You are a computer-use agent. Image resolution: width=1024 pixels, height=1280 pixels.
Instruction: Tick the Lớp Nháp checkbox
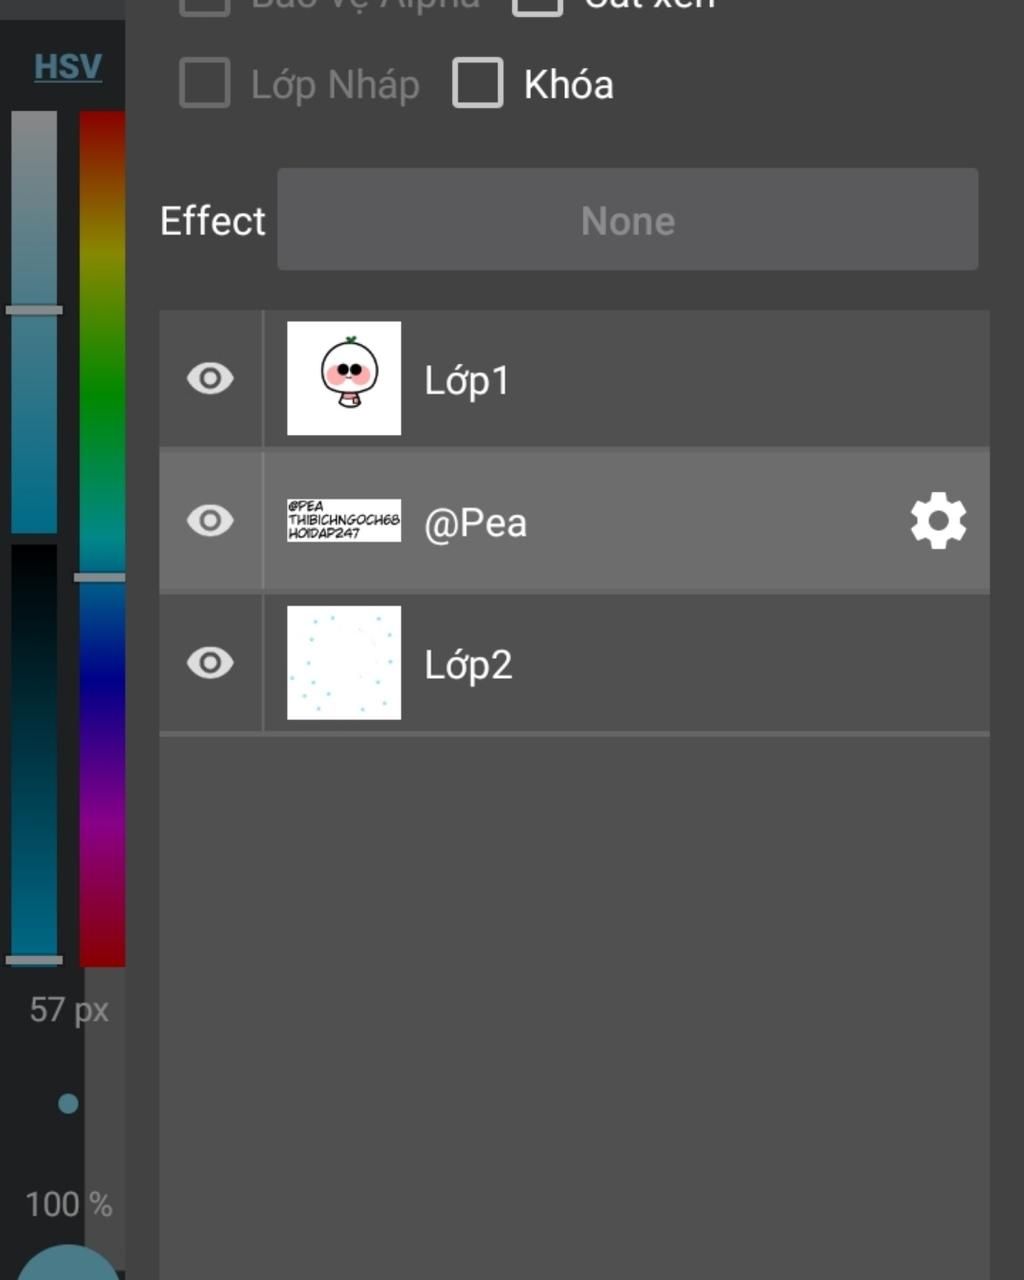pos(205,83)
